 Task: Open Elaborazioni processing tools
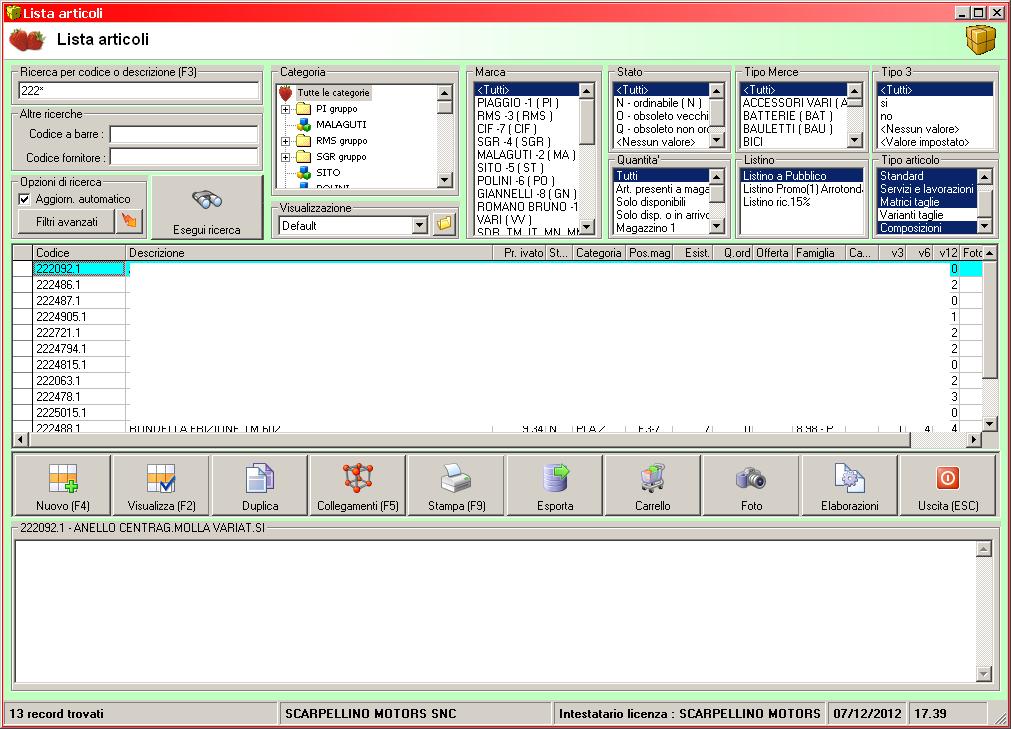849,485
